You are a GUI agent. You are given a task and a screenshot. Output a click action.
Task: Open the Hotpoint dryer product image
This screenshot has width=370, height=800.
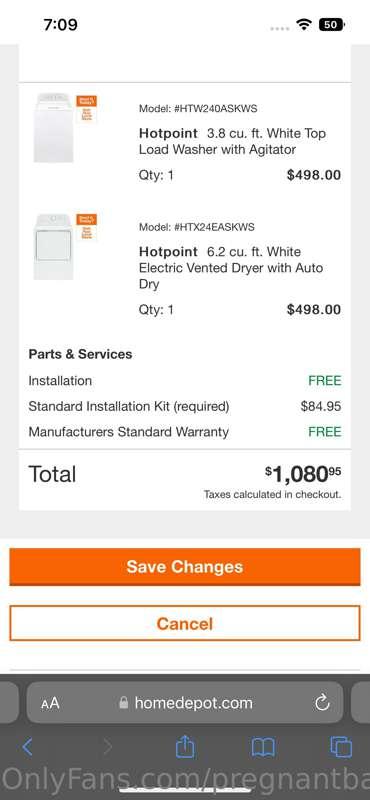[x=54, y=246]
